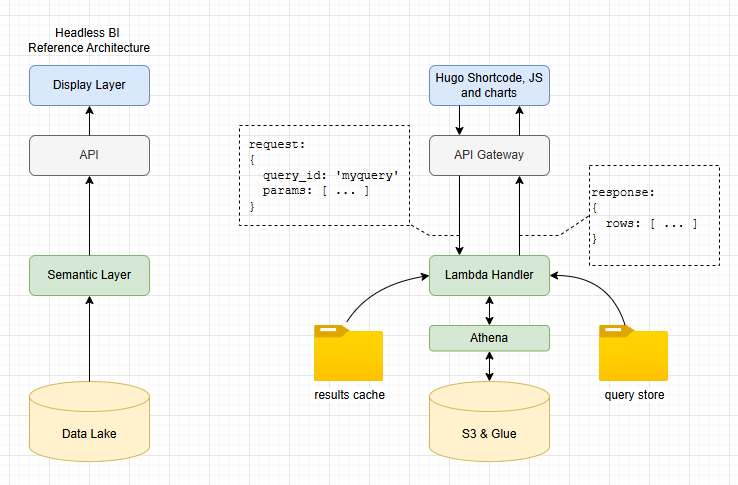Click the results cache folder icon
The height and width of the screenshot is (485, 738).
click(347, 354)
